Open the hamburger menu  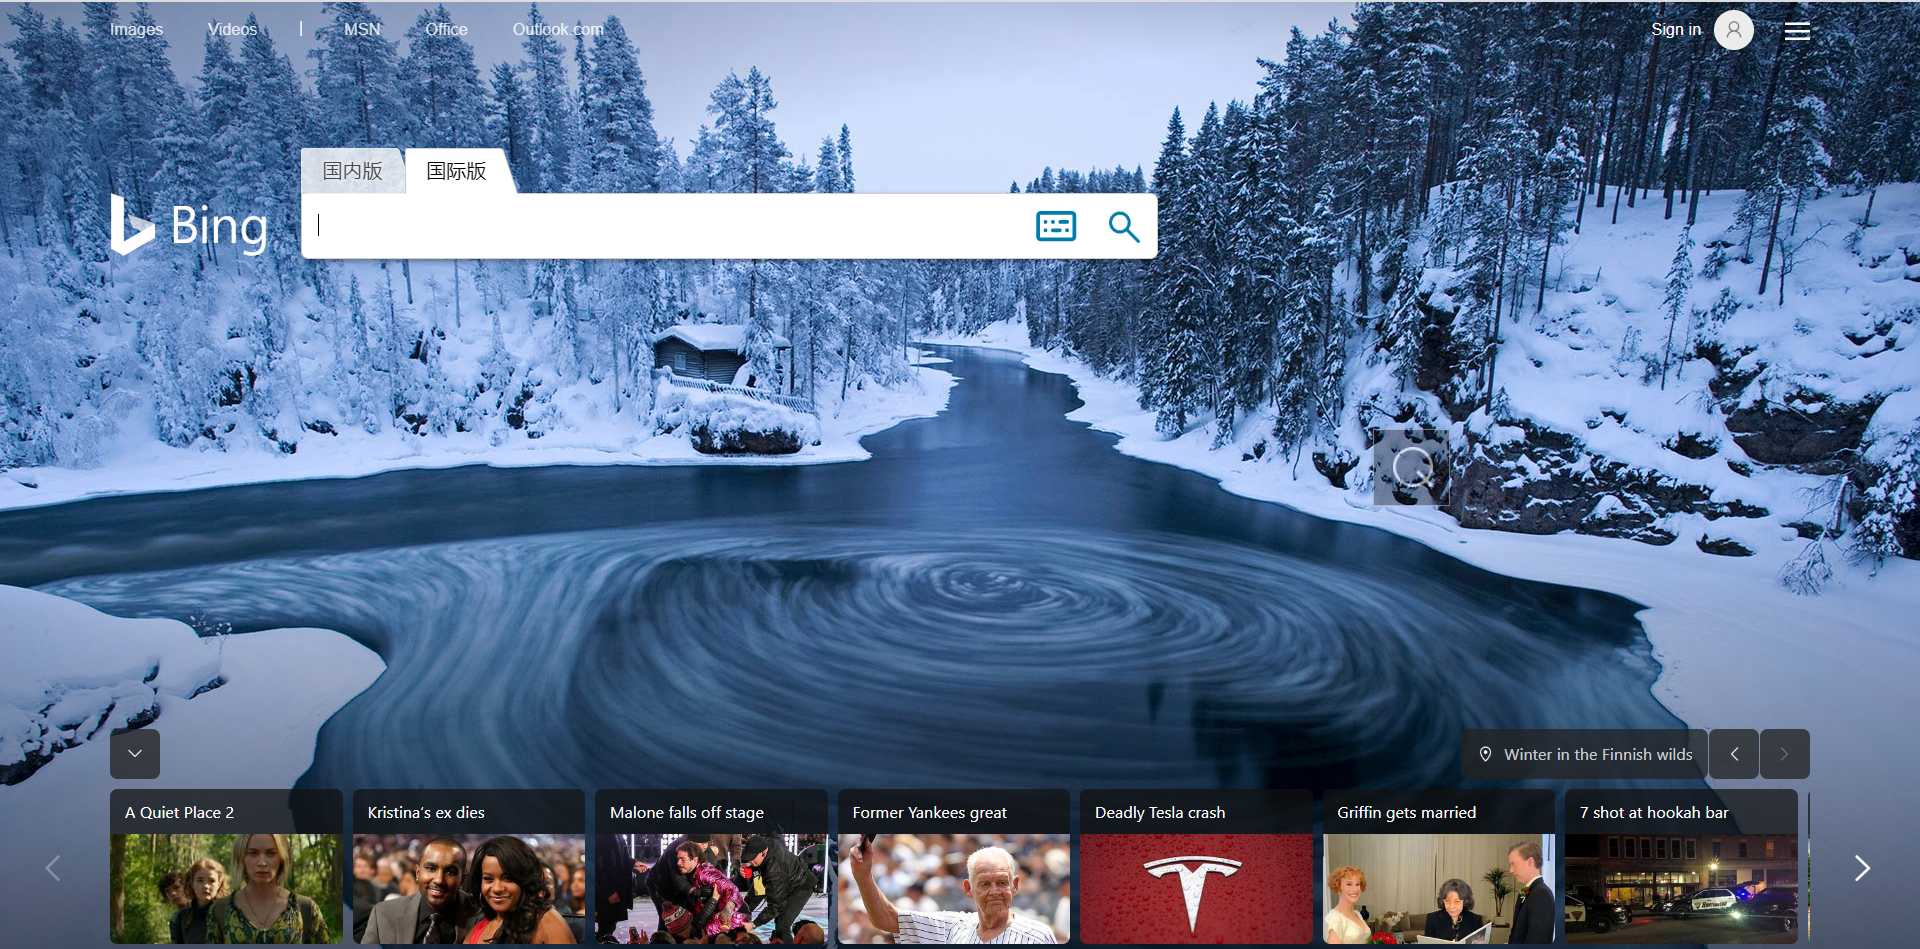click(1797, 31)
